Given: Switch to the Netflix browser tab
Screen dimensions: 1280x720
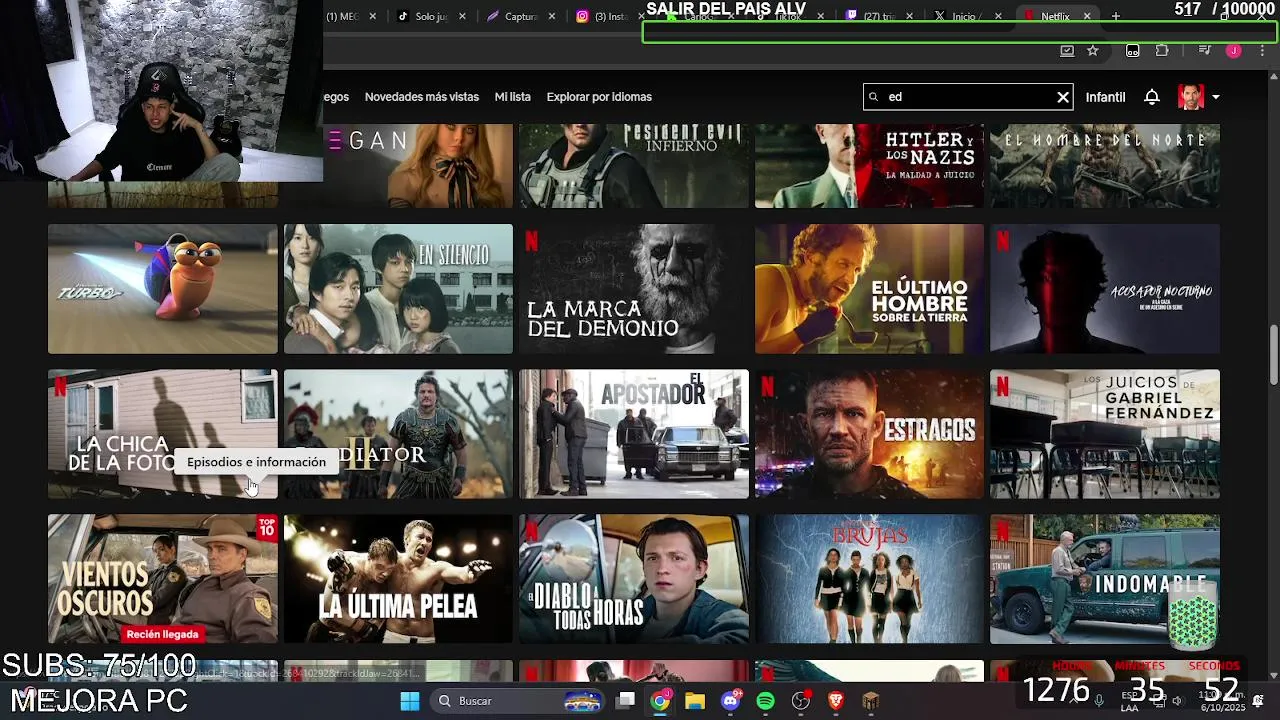Looking at the screenshot, I should click(1058, 16).
